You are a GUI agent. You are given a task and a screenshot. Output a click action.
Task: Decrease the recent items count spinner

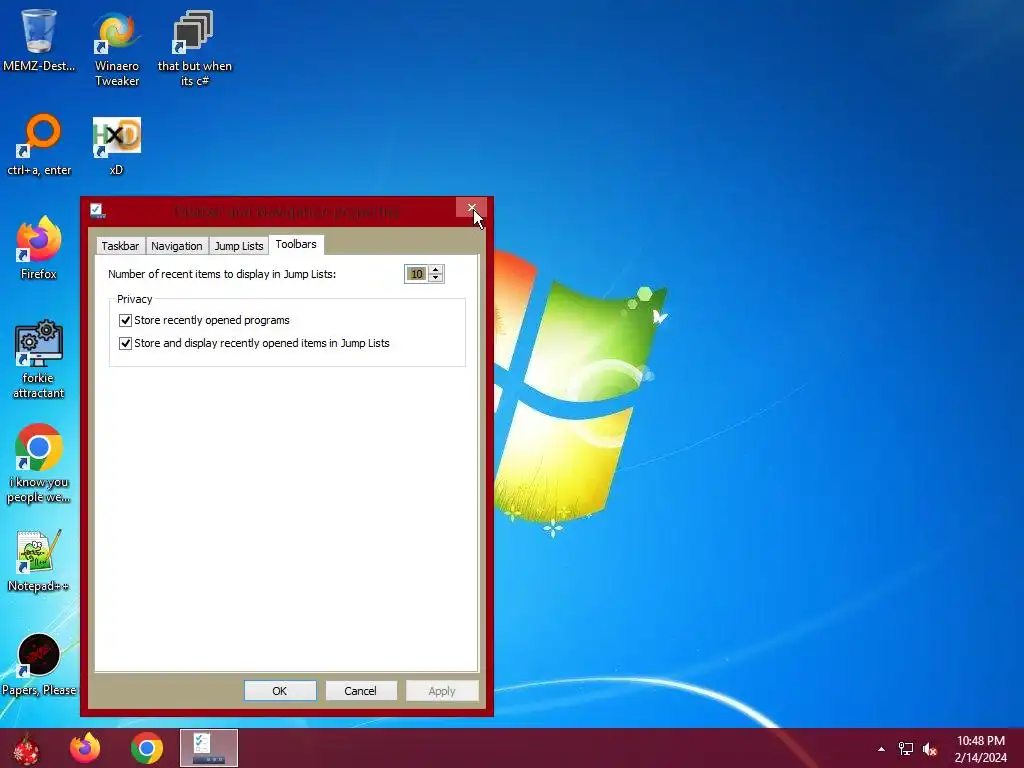click(x=436, y=278)
